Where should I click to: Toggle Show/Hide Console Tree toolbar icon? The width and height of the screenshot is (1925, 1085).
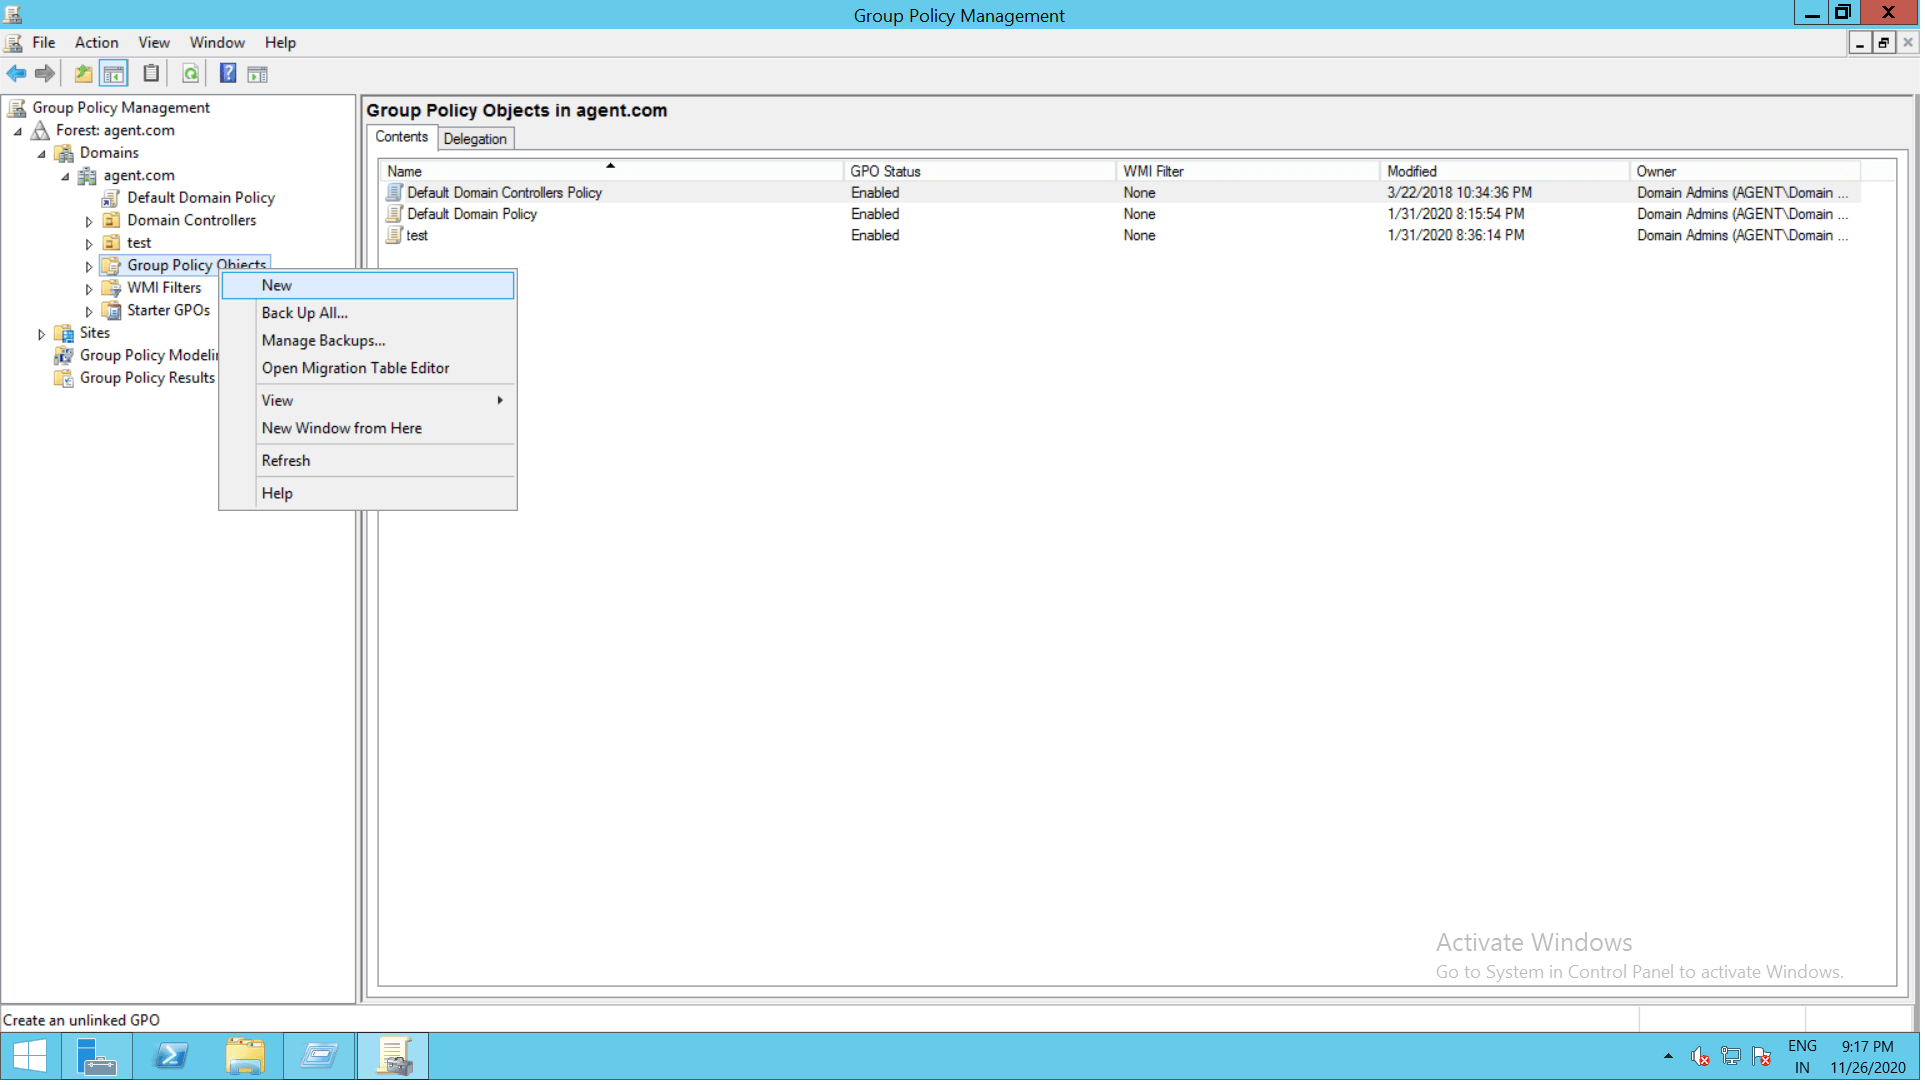coord(114,74)
